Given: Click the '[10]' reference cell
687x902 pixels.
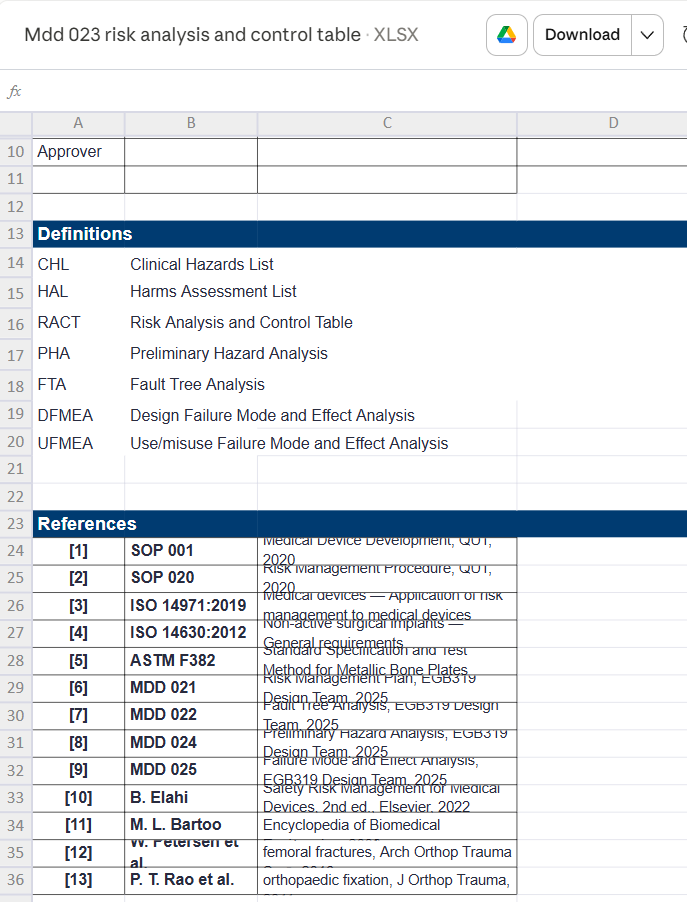Looking at the screenshot, I should click(x=78, y=798).
